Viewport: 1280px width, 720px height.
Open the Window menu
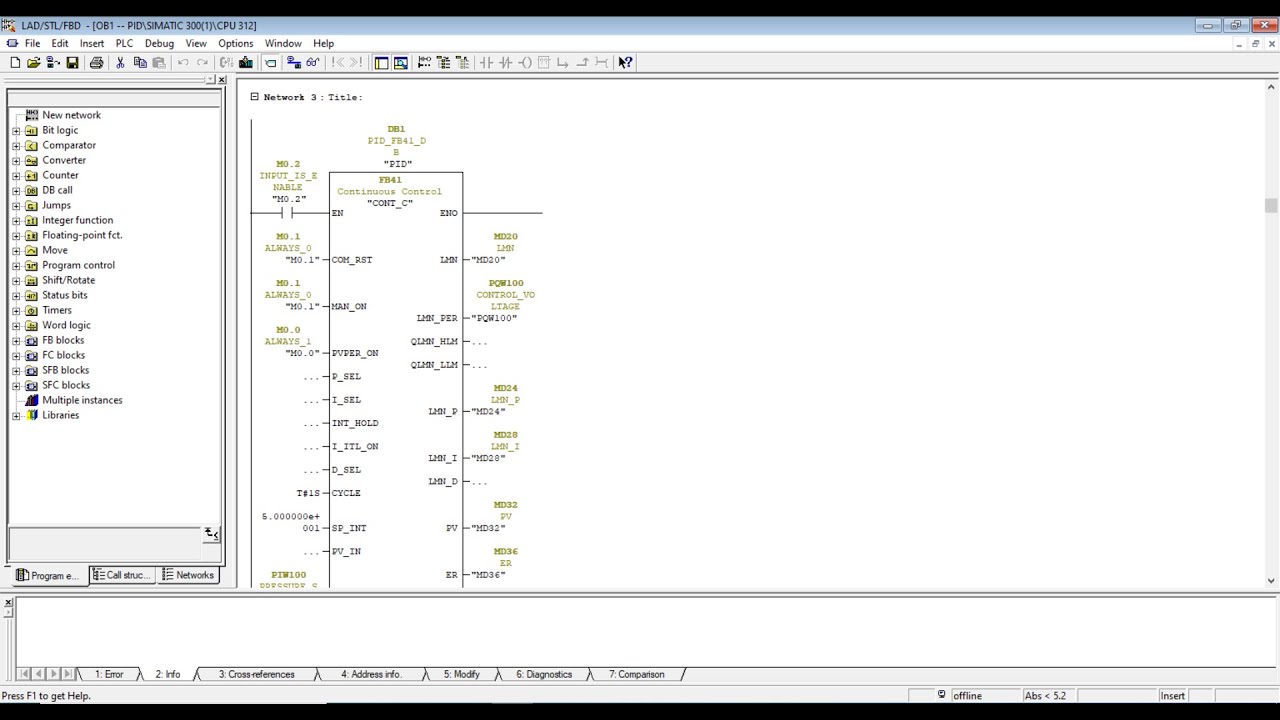283,43
